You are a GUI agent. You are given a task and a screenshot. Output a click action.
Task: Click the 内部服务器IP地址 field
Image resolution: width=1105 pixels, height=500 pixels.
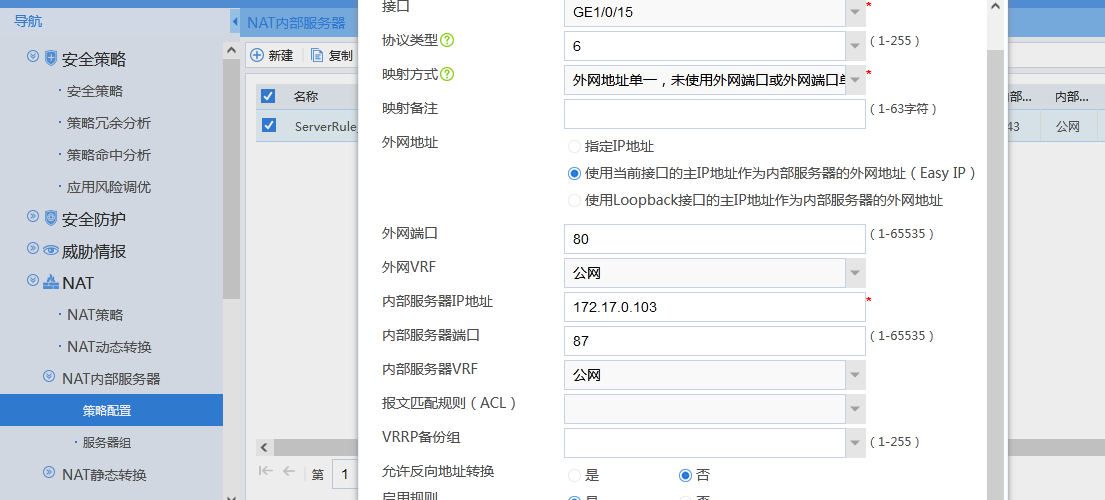point(715,307)
